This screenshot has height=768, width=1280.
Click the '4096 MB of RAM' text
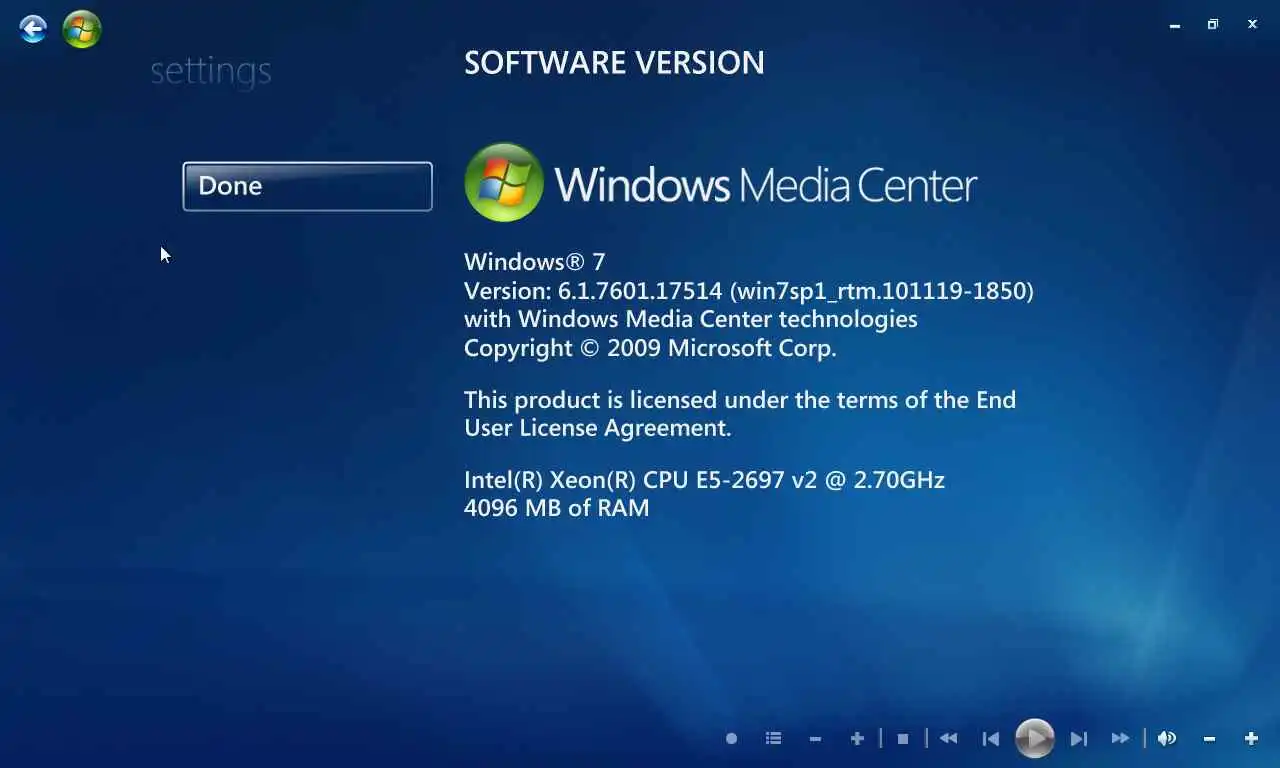click(x=557, y=508)
